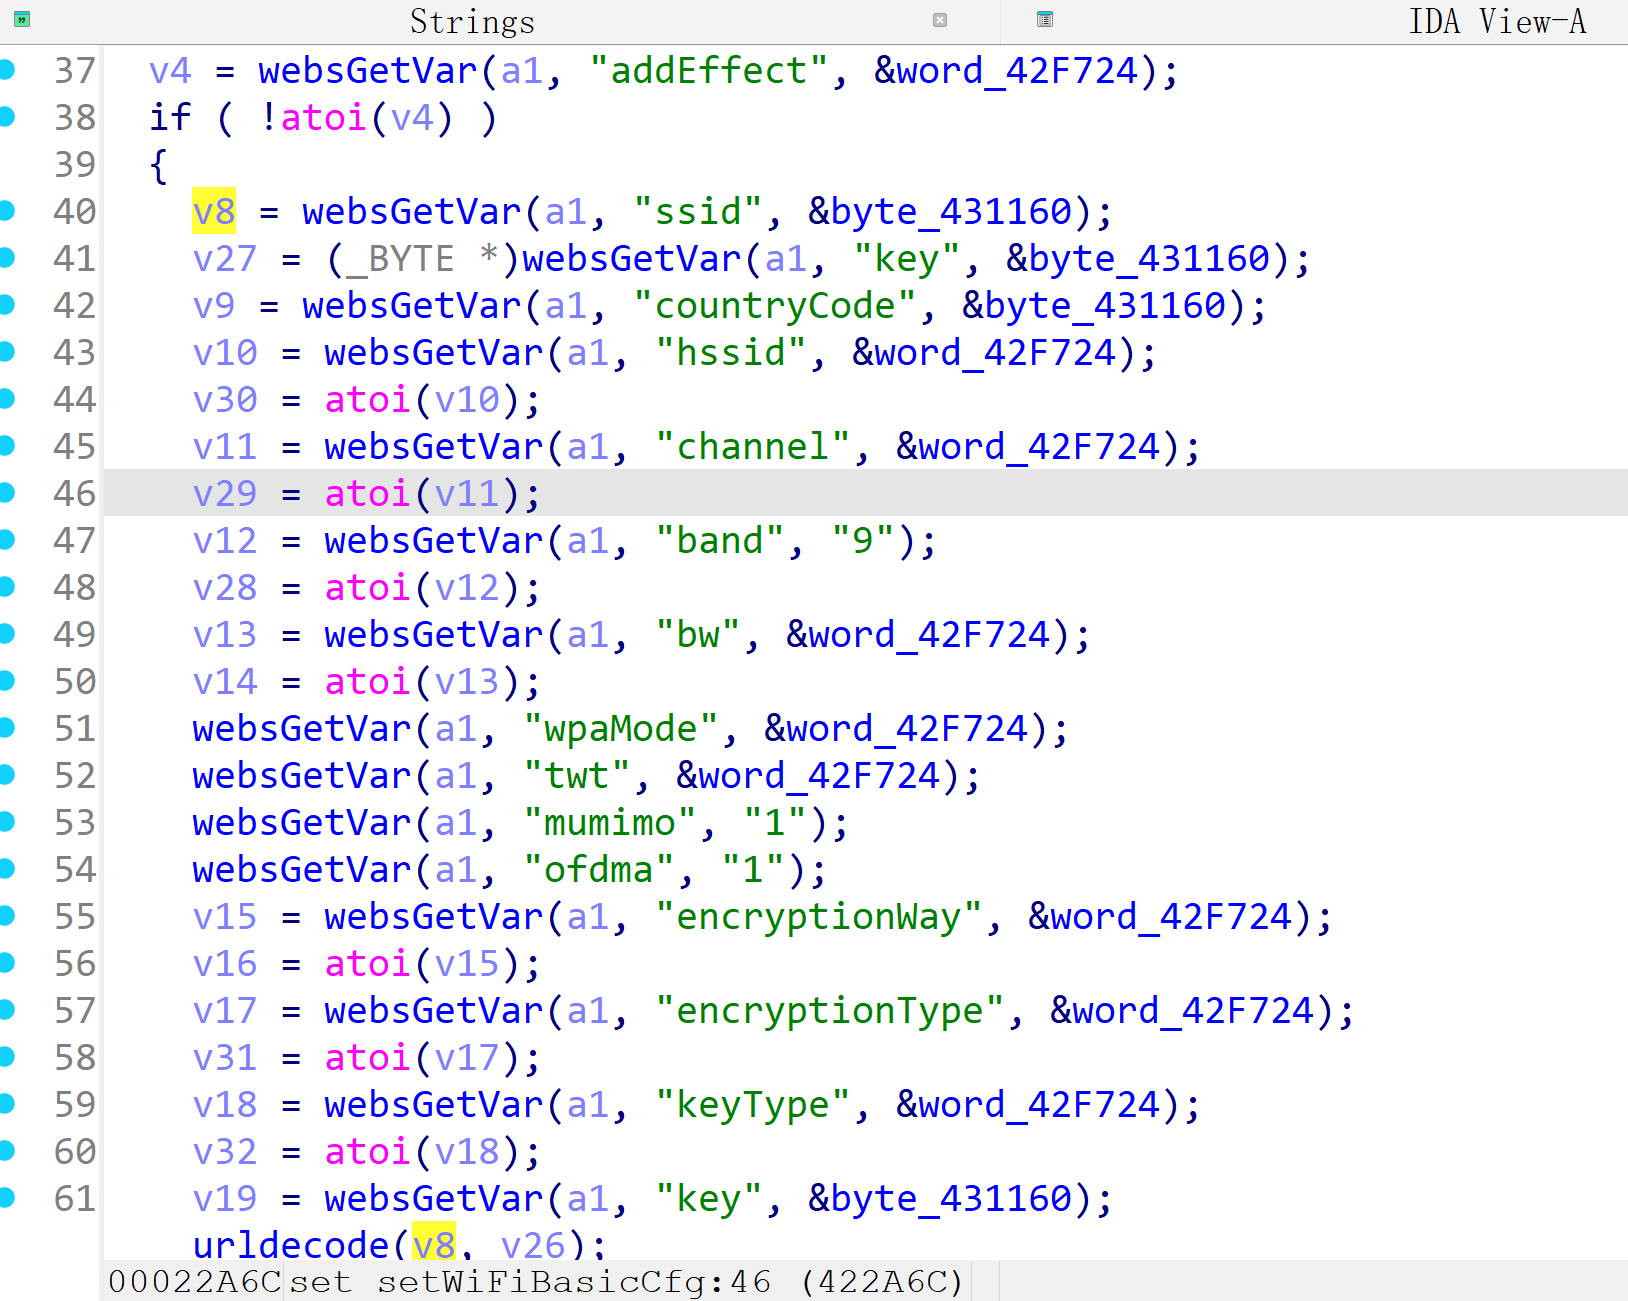Click &byte_431160 on line 41
The image size is (1628, 1301).
click(1138, 258)
